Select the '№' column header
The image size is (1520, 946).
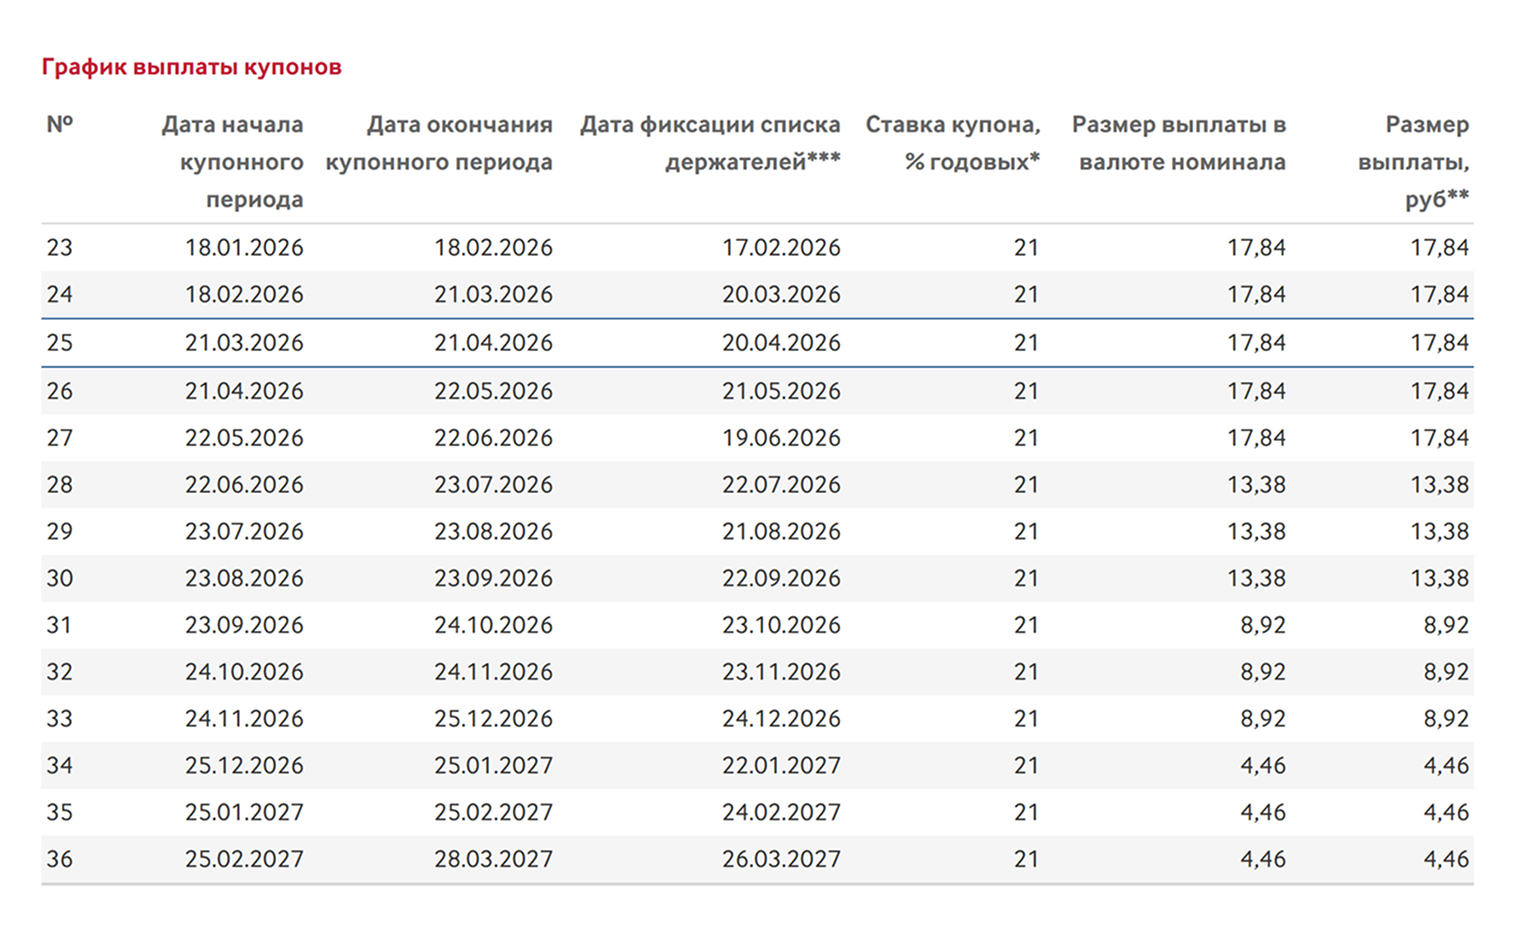pyautogui.click(x=60, y=124)
